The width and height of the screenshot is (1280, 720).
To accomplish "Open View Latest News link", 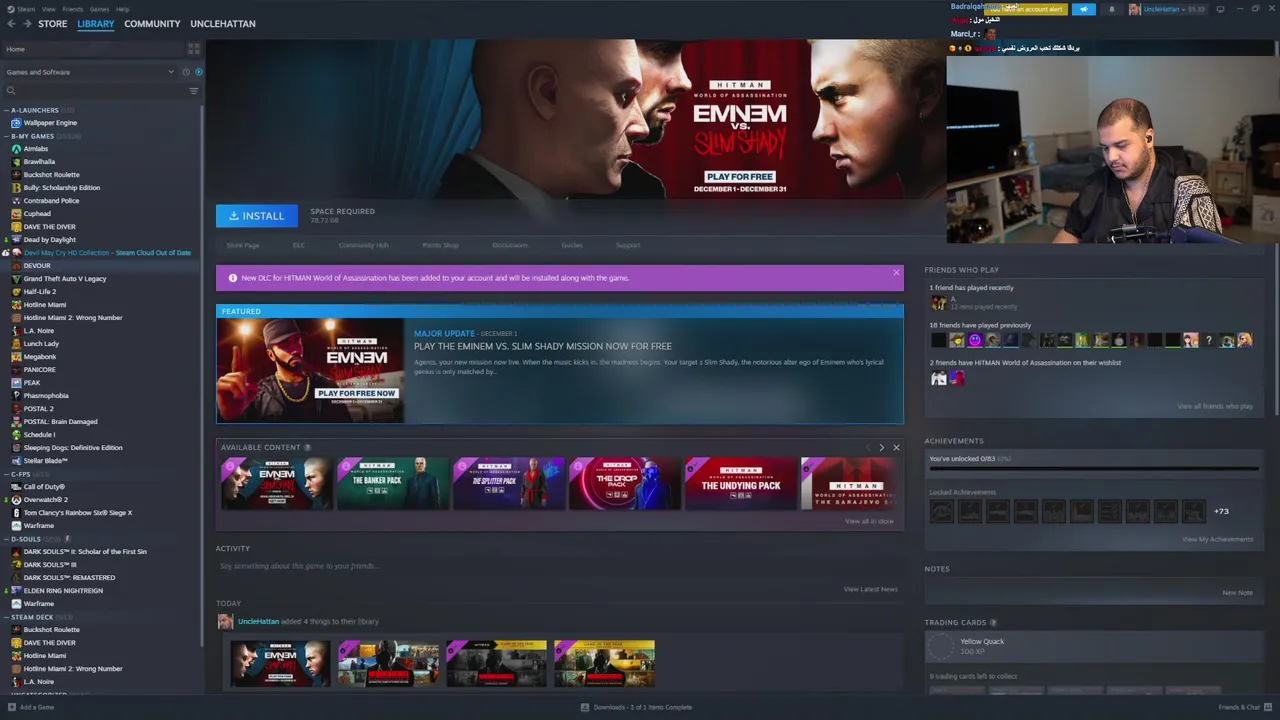I will point(870,589).
